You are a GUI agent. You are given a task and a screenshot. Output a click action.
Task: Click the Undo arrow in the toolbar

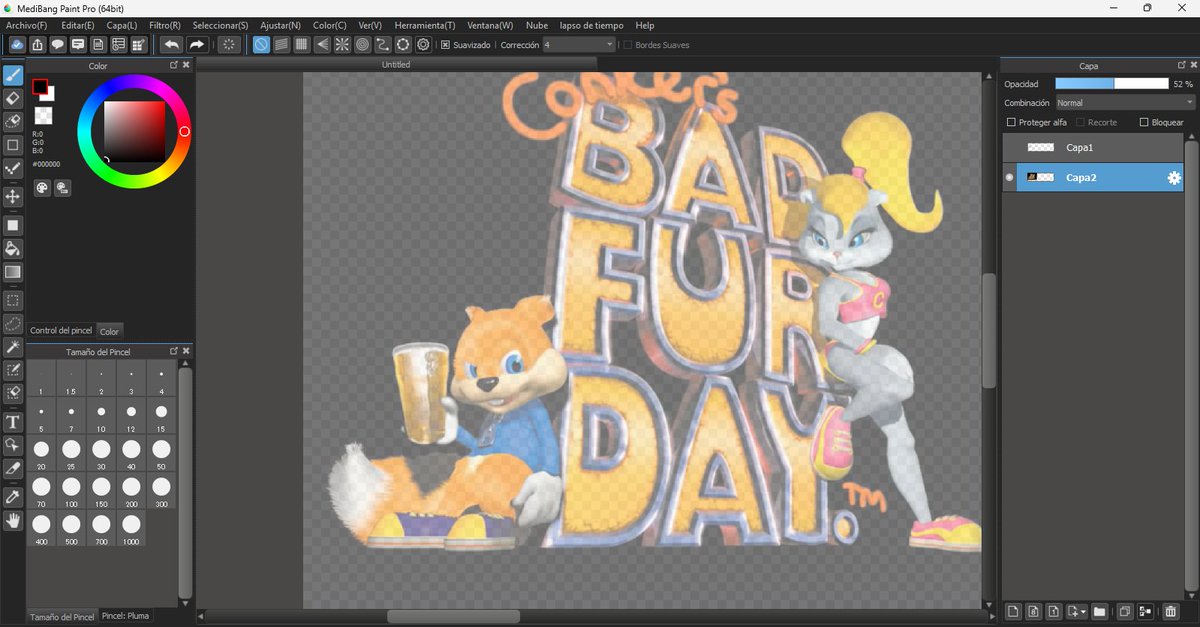(172, 45)
